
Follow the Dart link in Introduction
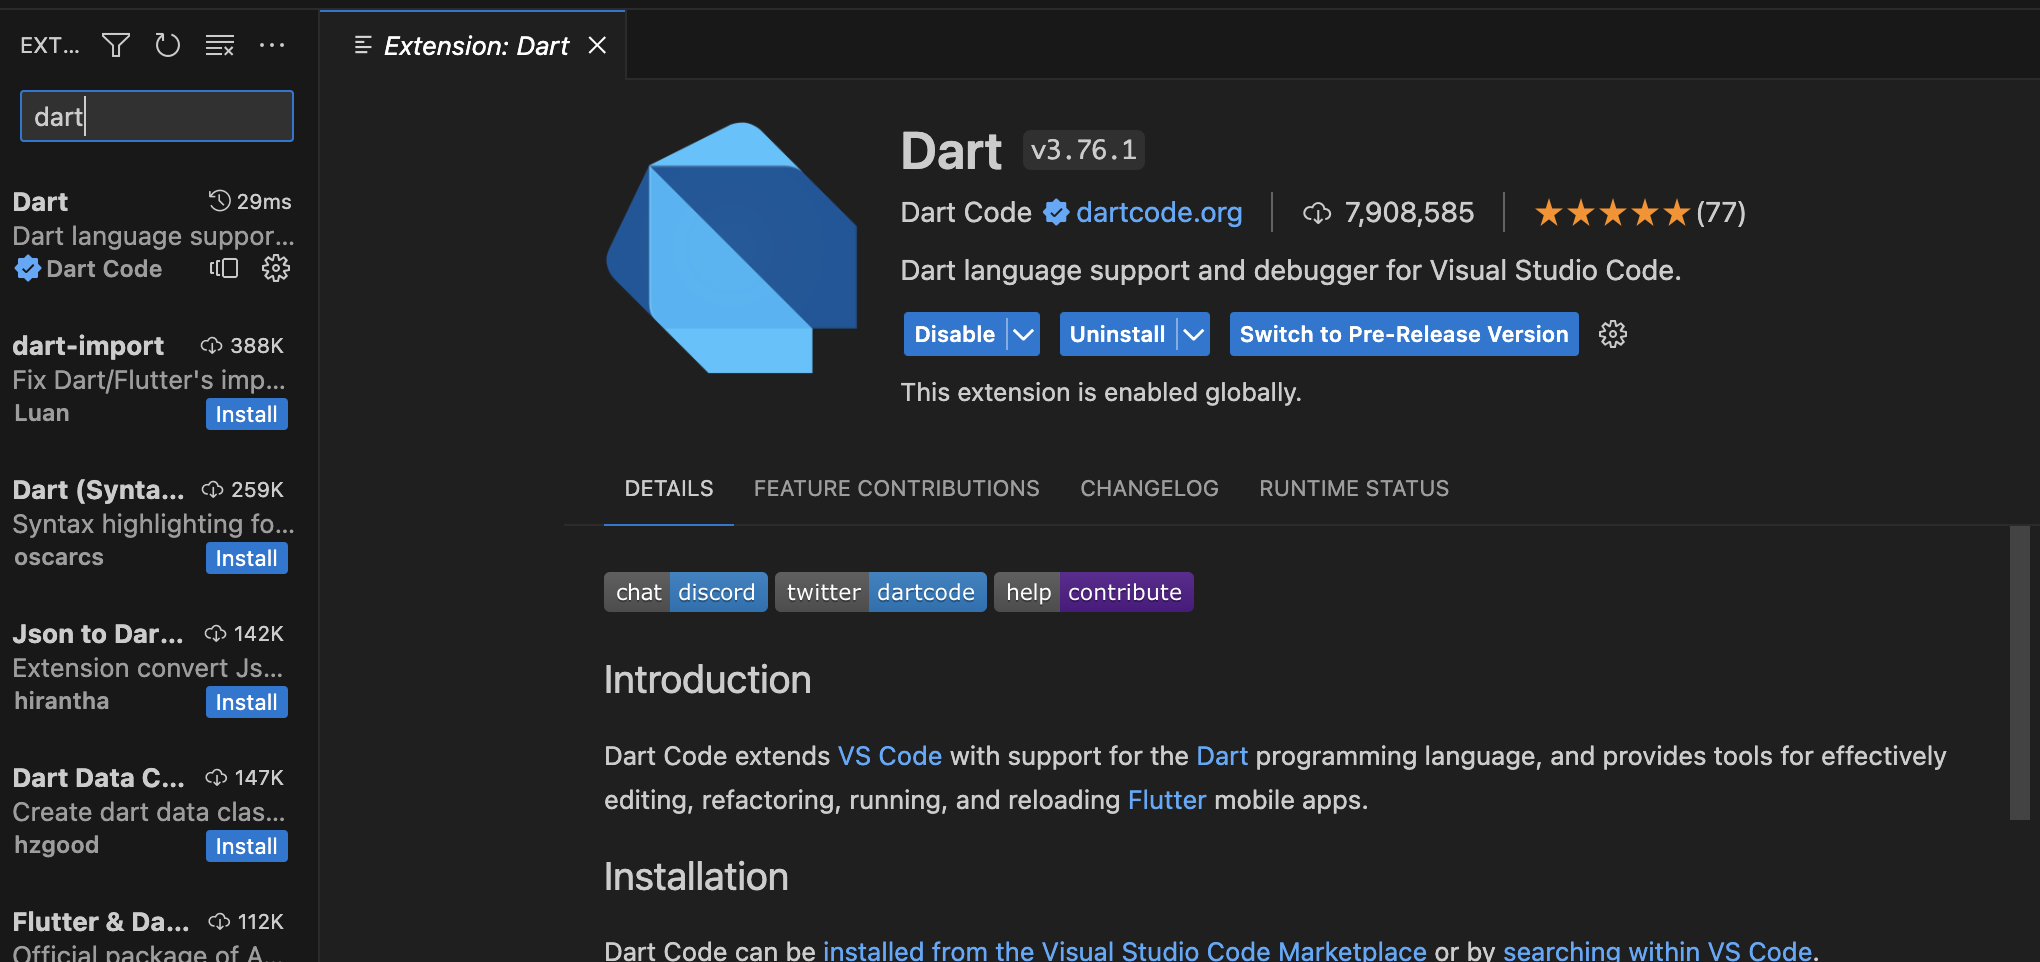pos(1222,756)
